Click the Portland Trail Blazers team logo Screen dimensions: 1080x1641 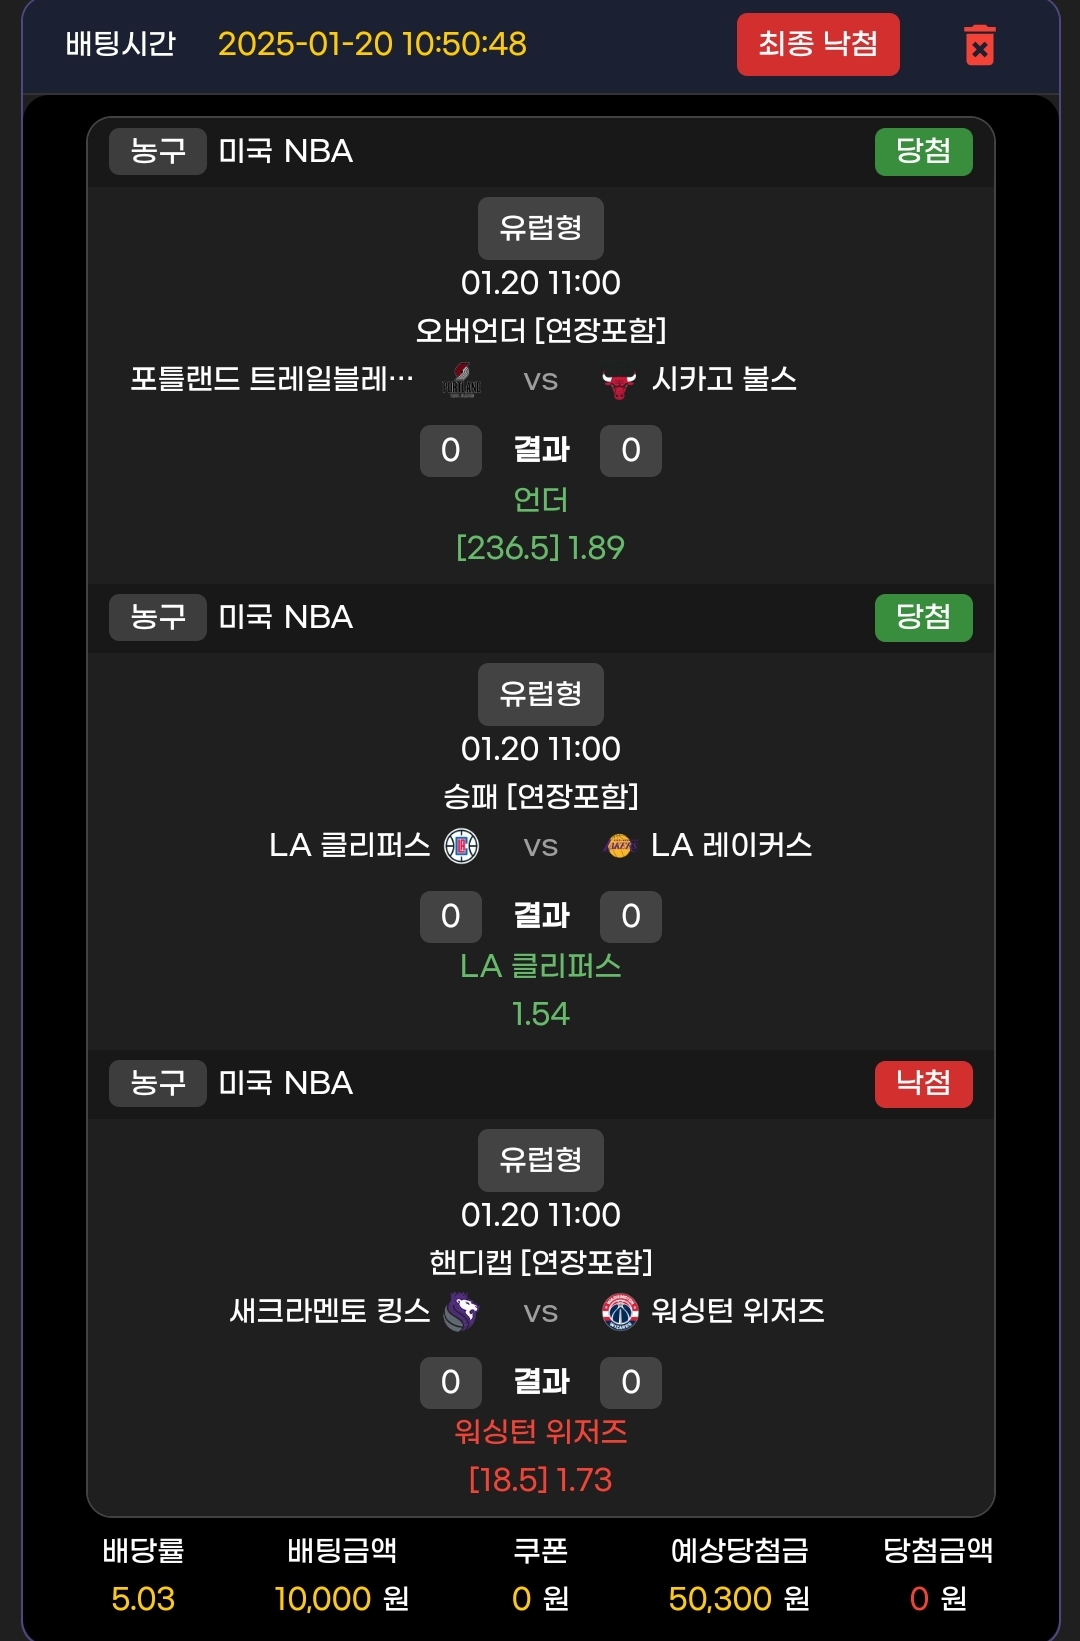coord(462,381)
